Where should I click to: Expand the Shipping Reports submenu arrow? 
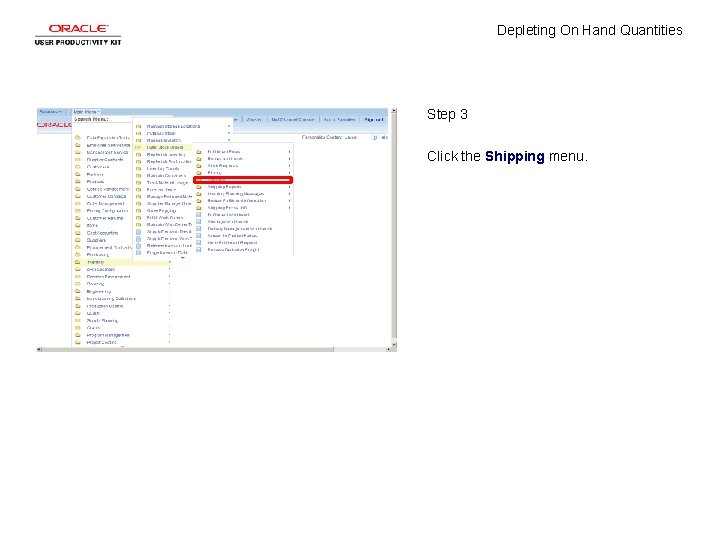point(289,187)
